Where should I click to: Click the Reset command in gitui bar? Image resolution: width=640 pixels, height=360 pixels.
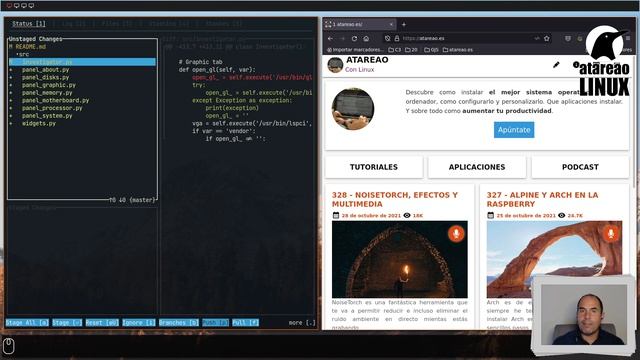[x=102, y=322]
